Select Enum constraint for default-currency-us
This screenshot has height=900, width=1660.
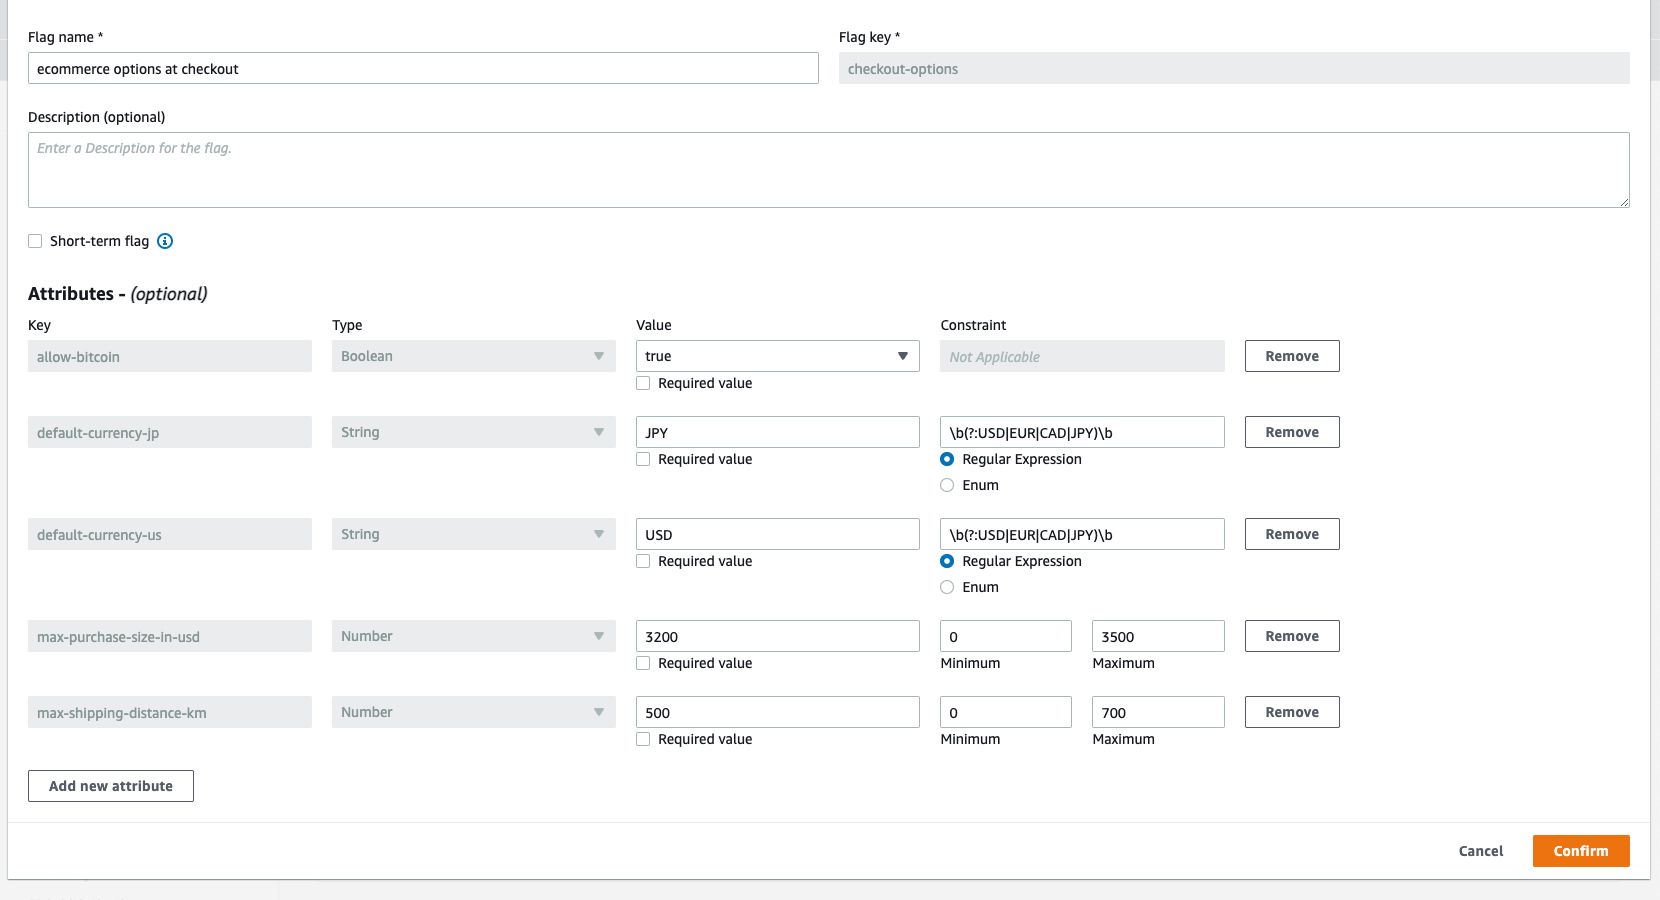click(x=947, y=587)
